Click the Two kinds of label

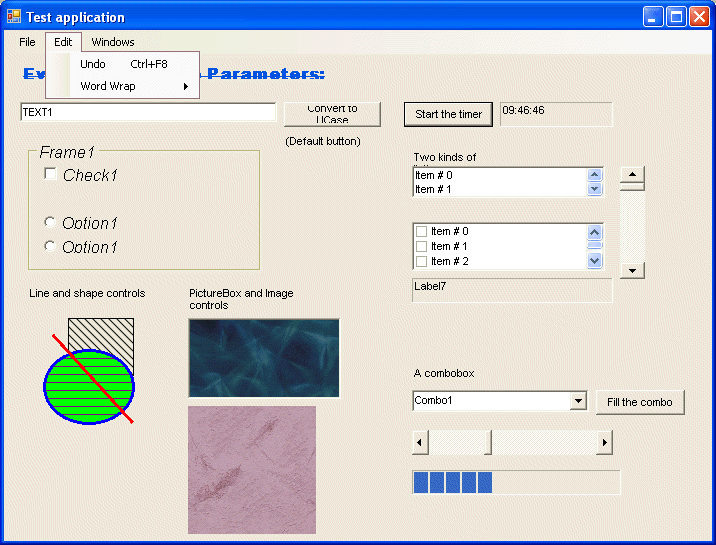point(445,157)
